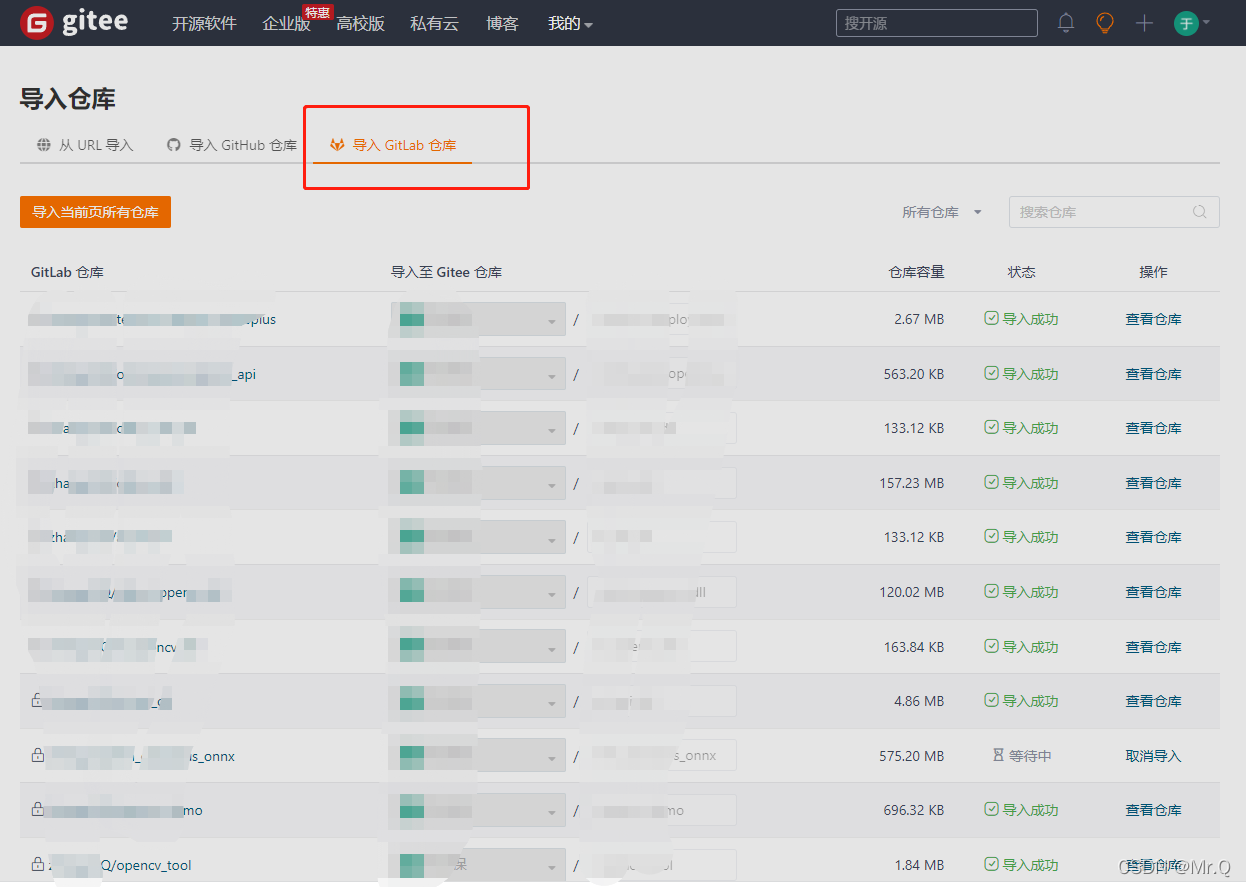This screenshot has height=887, width=1246.
Task: Click the Gitee logo icon
Action: tap(36, 22)
